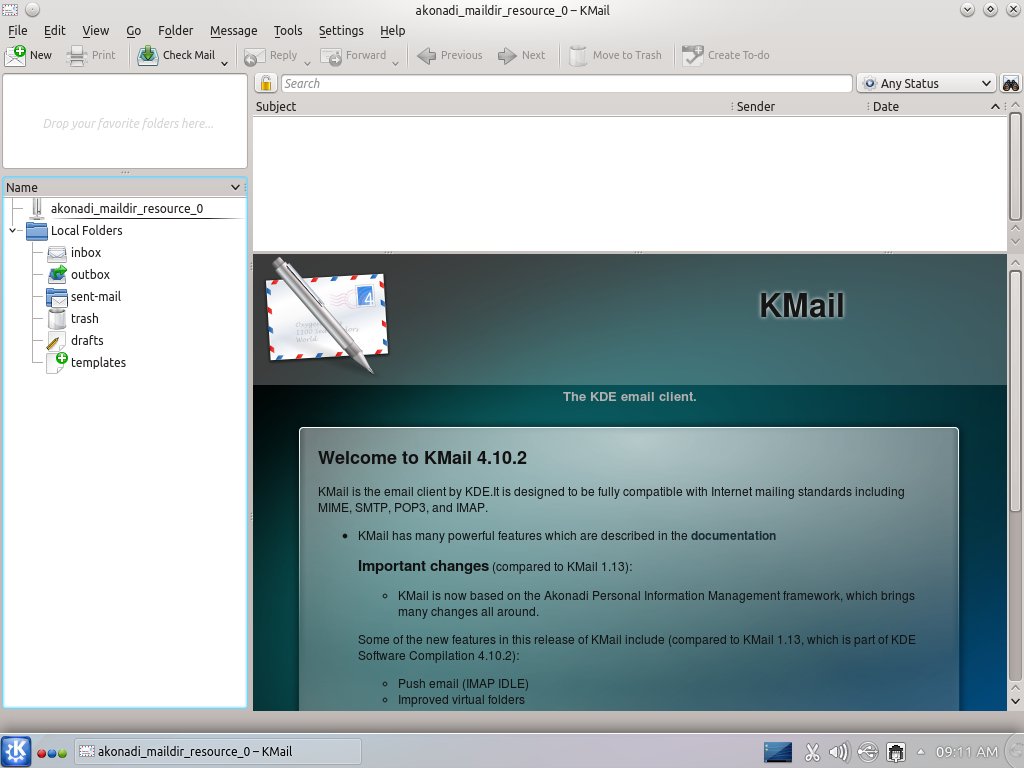Click the binoculars advanced search icon
This screenshot has height=768, width=1024.
(1011, 84)
